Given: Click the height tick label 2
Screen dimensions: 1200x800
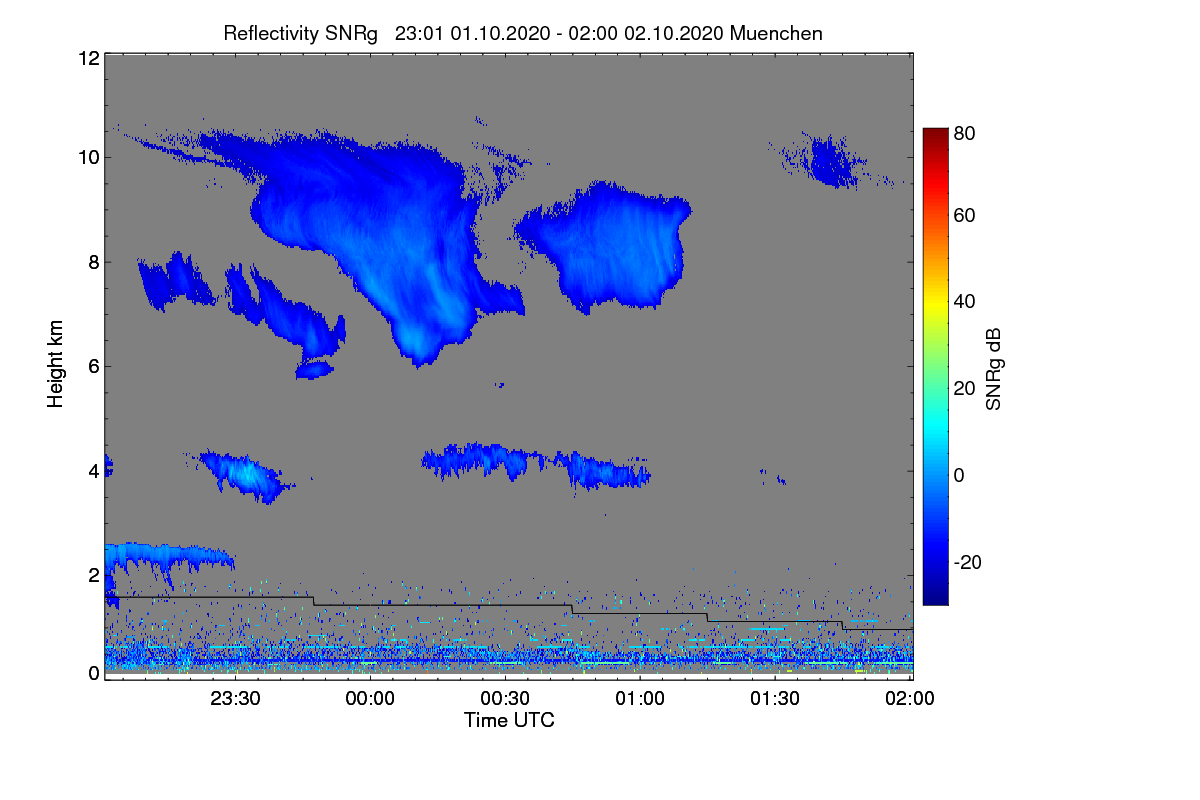Looking at the screenshot, I should (x=93, y=575).
